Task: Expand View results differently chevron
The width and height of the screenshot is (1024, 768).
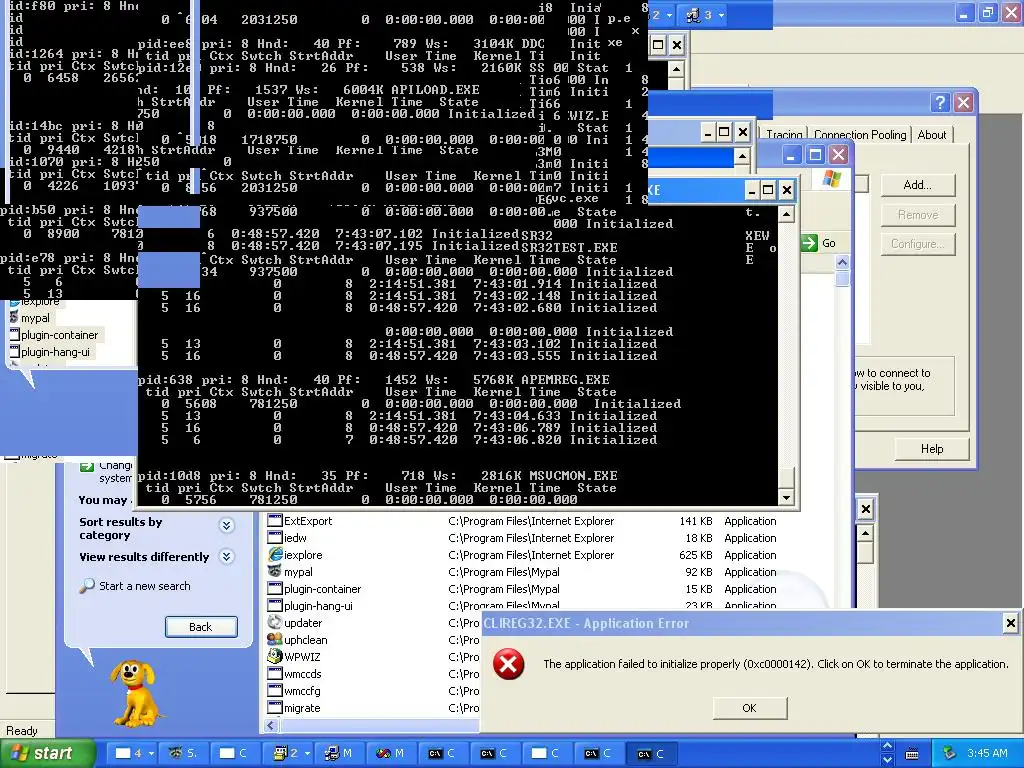Action: click(227, 556)
